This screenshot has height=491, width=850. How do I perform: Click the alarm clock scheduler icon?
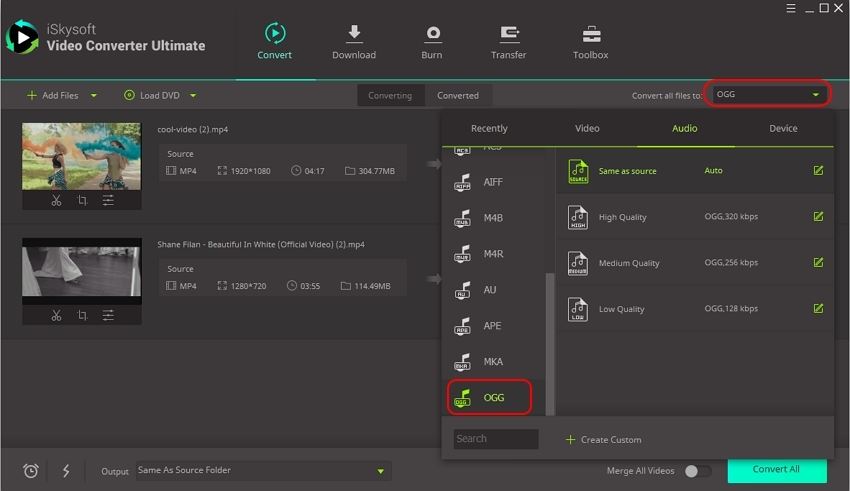[x=31, y=471]
